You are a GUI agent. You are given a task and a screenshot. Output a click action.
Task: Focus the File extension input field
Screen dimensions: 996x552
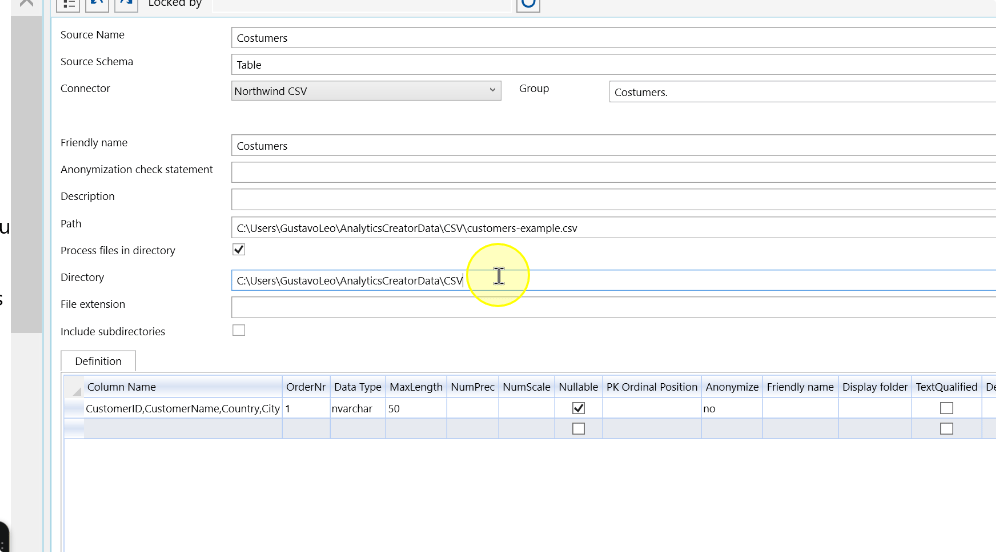point(614,307)
